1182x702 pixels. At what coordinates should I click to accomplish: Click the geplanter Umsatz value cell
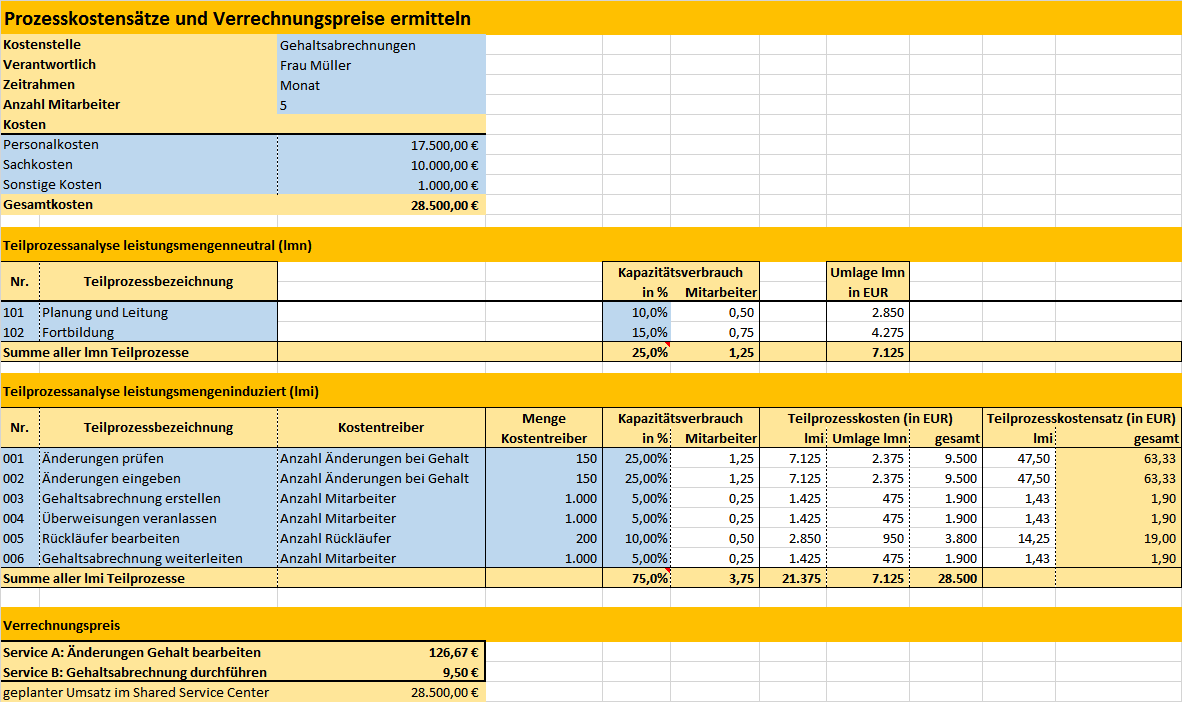(x=381, y=692)
